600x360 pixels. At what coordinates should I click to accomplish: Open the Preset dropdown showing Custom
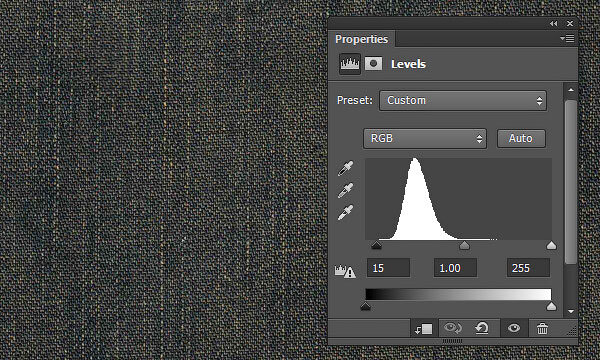coord(463,101)
